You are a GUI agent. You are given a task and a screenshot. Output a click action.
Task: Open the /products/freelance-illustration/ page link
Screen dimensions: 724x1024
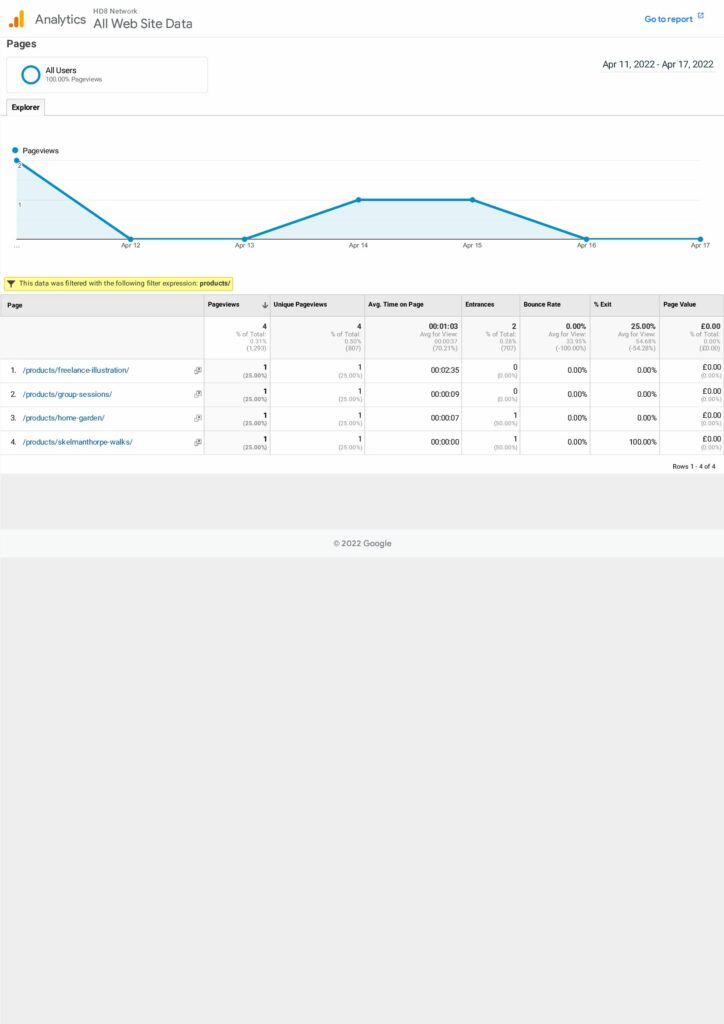click(76, 370)
